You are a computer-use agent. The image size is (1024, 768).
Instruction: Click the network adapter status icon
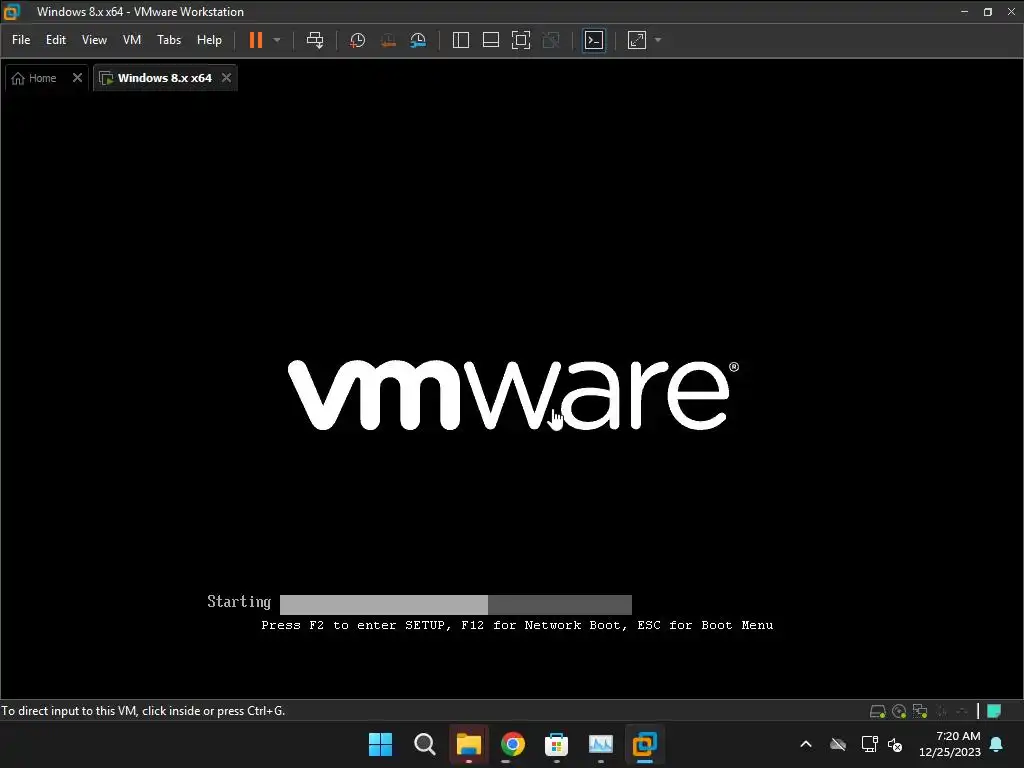pos(920,711)
